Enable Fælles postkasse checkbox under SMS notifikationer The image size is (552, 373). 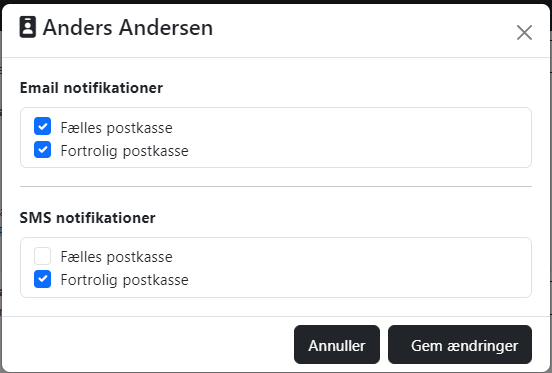[43, 256]
